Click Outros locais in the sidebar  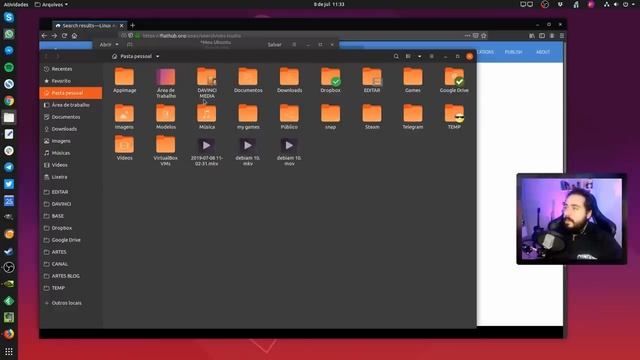click(x=71, y=303)
